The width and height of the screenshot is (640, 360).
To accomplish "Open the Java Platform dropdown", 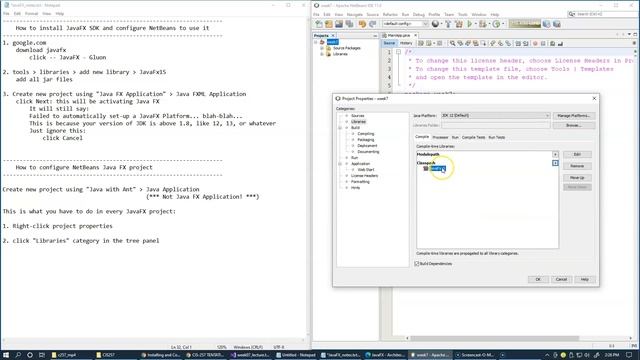I will click(x=496, y=116).
